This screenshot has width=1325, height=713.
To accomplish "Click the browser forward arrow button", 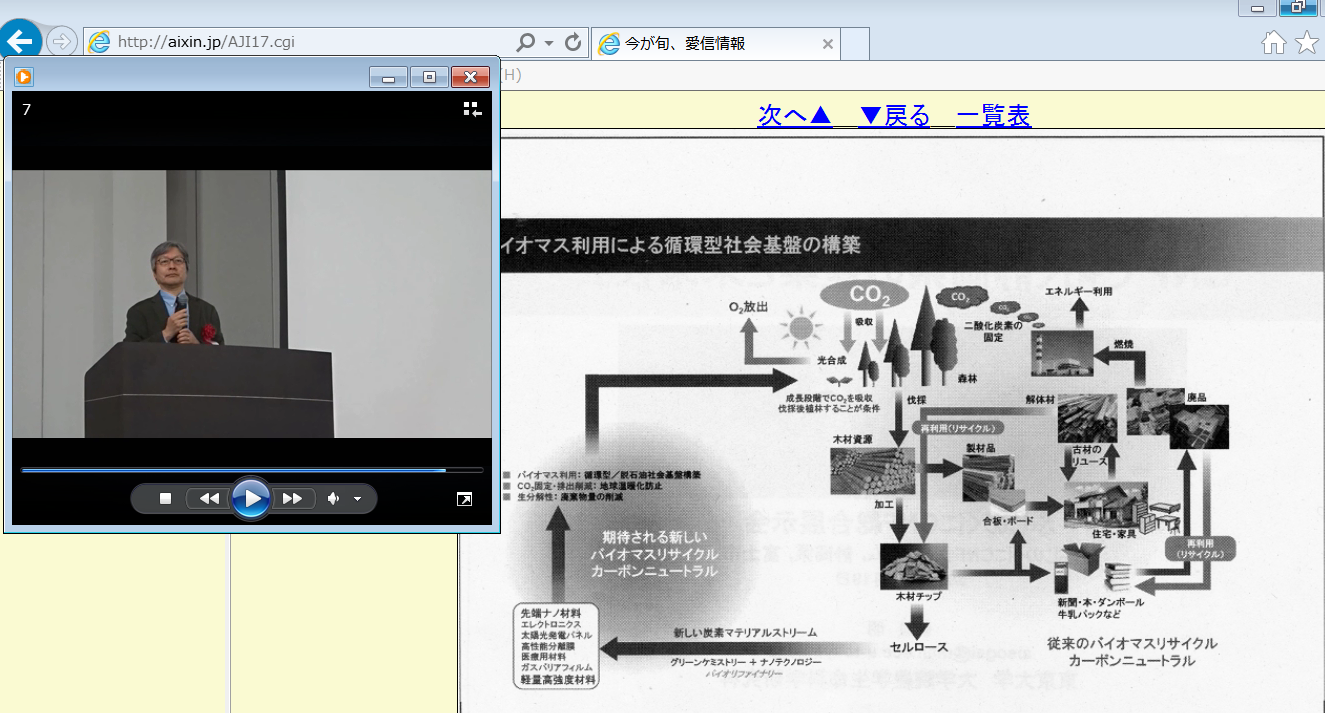I will pos(62,41).
